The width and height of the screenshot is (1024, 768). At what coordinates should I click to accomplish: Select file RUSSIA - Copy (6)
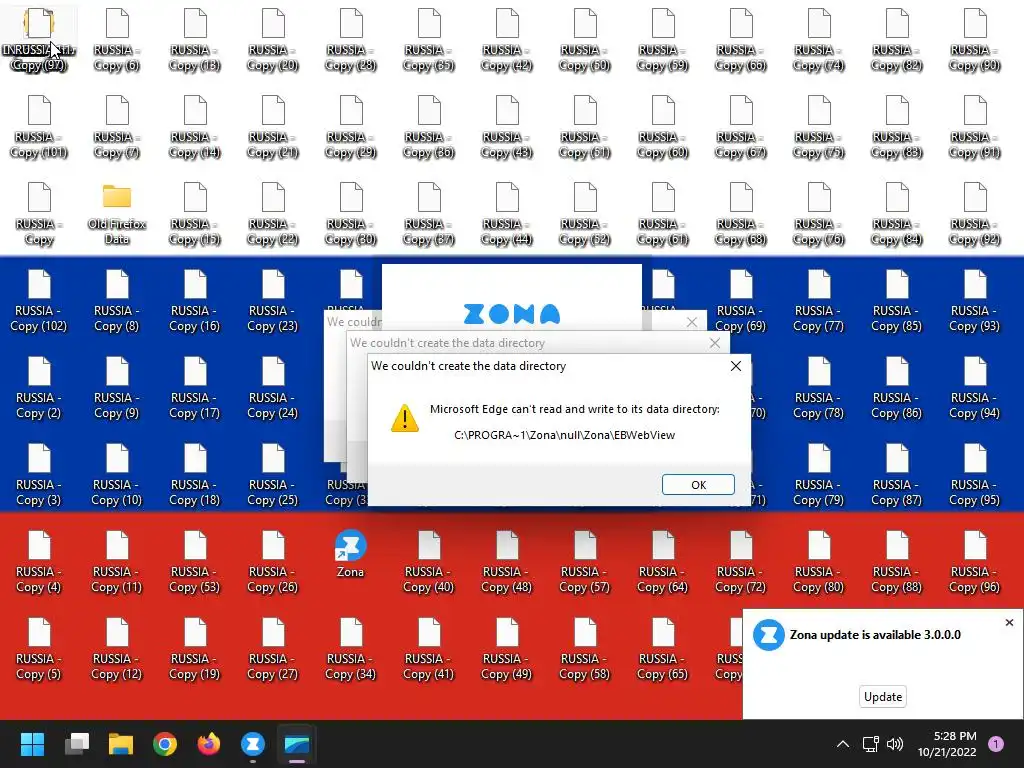pyautogui.click(x=117, y=39)
